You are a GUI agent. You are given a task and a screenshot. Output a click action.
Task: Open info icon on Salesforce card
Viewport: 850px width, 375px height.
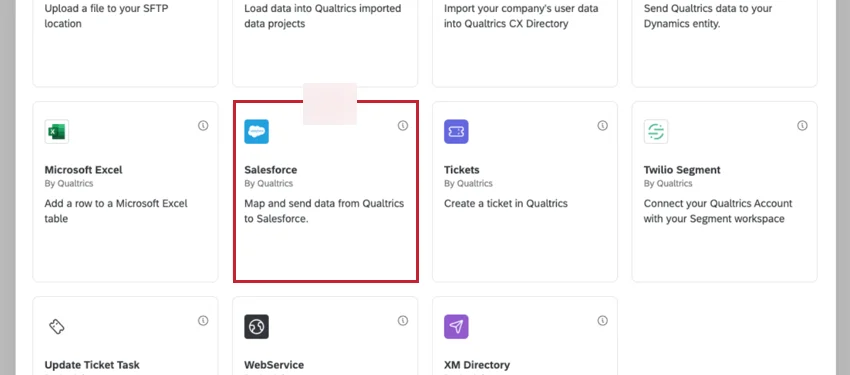[x=403, y=126]
